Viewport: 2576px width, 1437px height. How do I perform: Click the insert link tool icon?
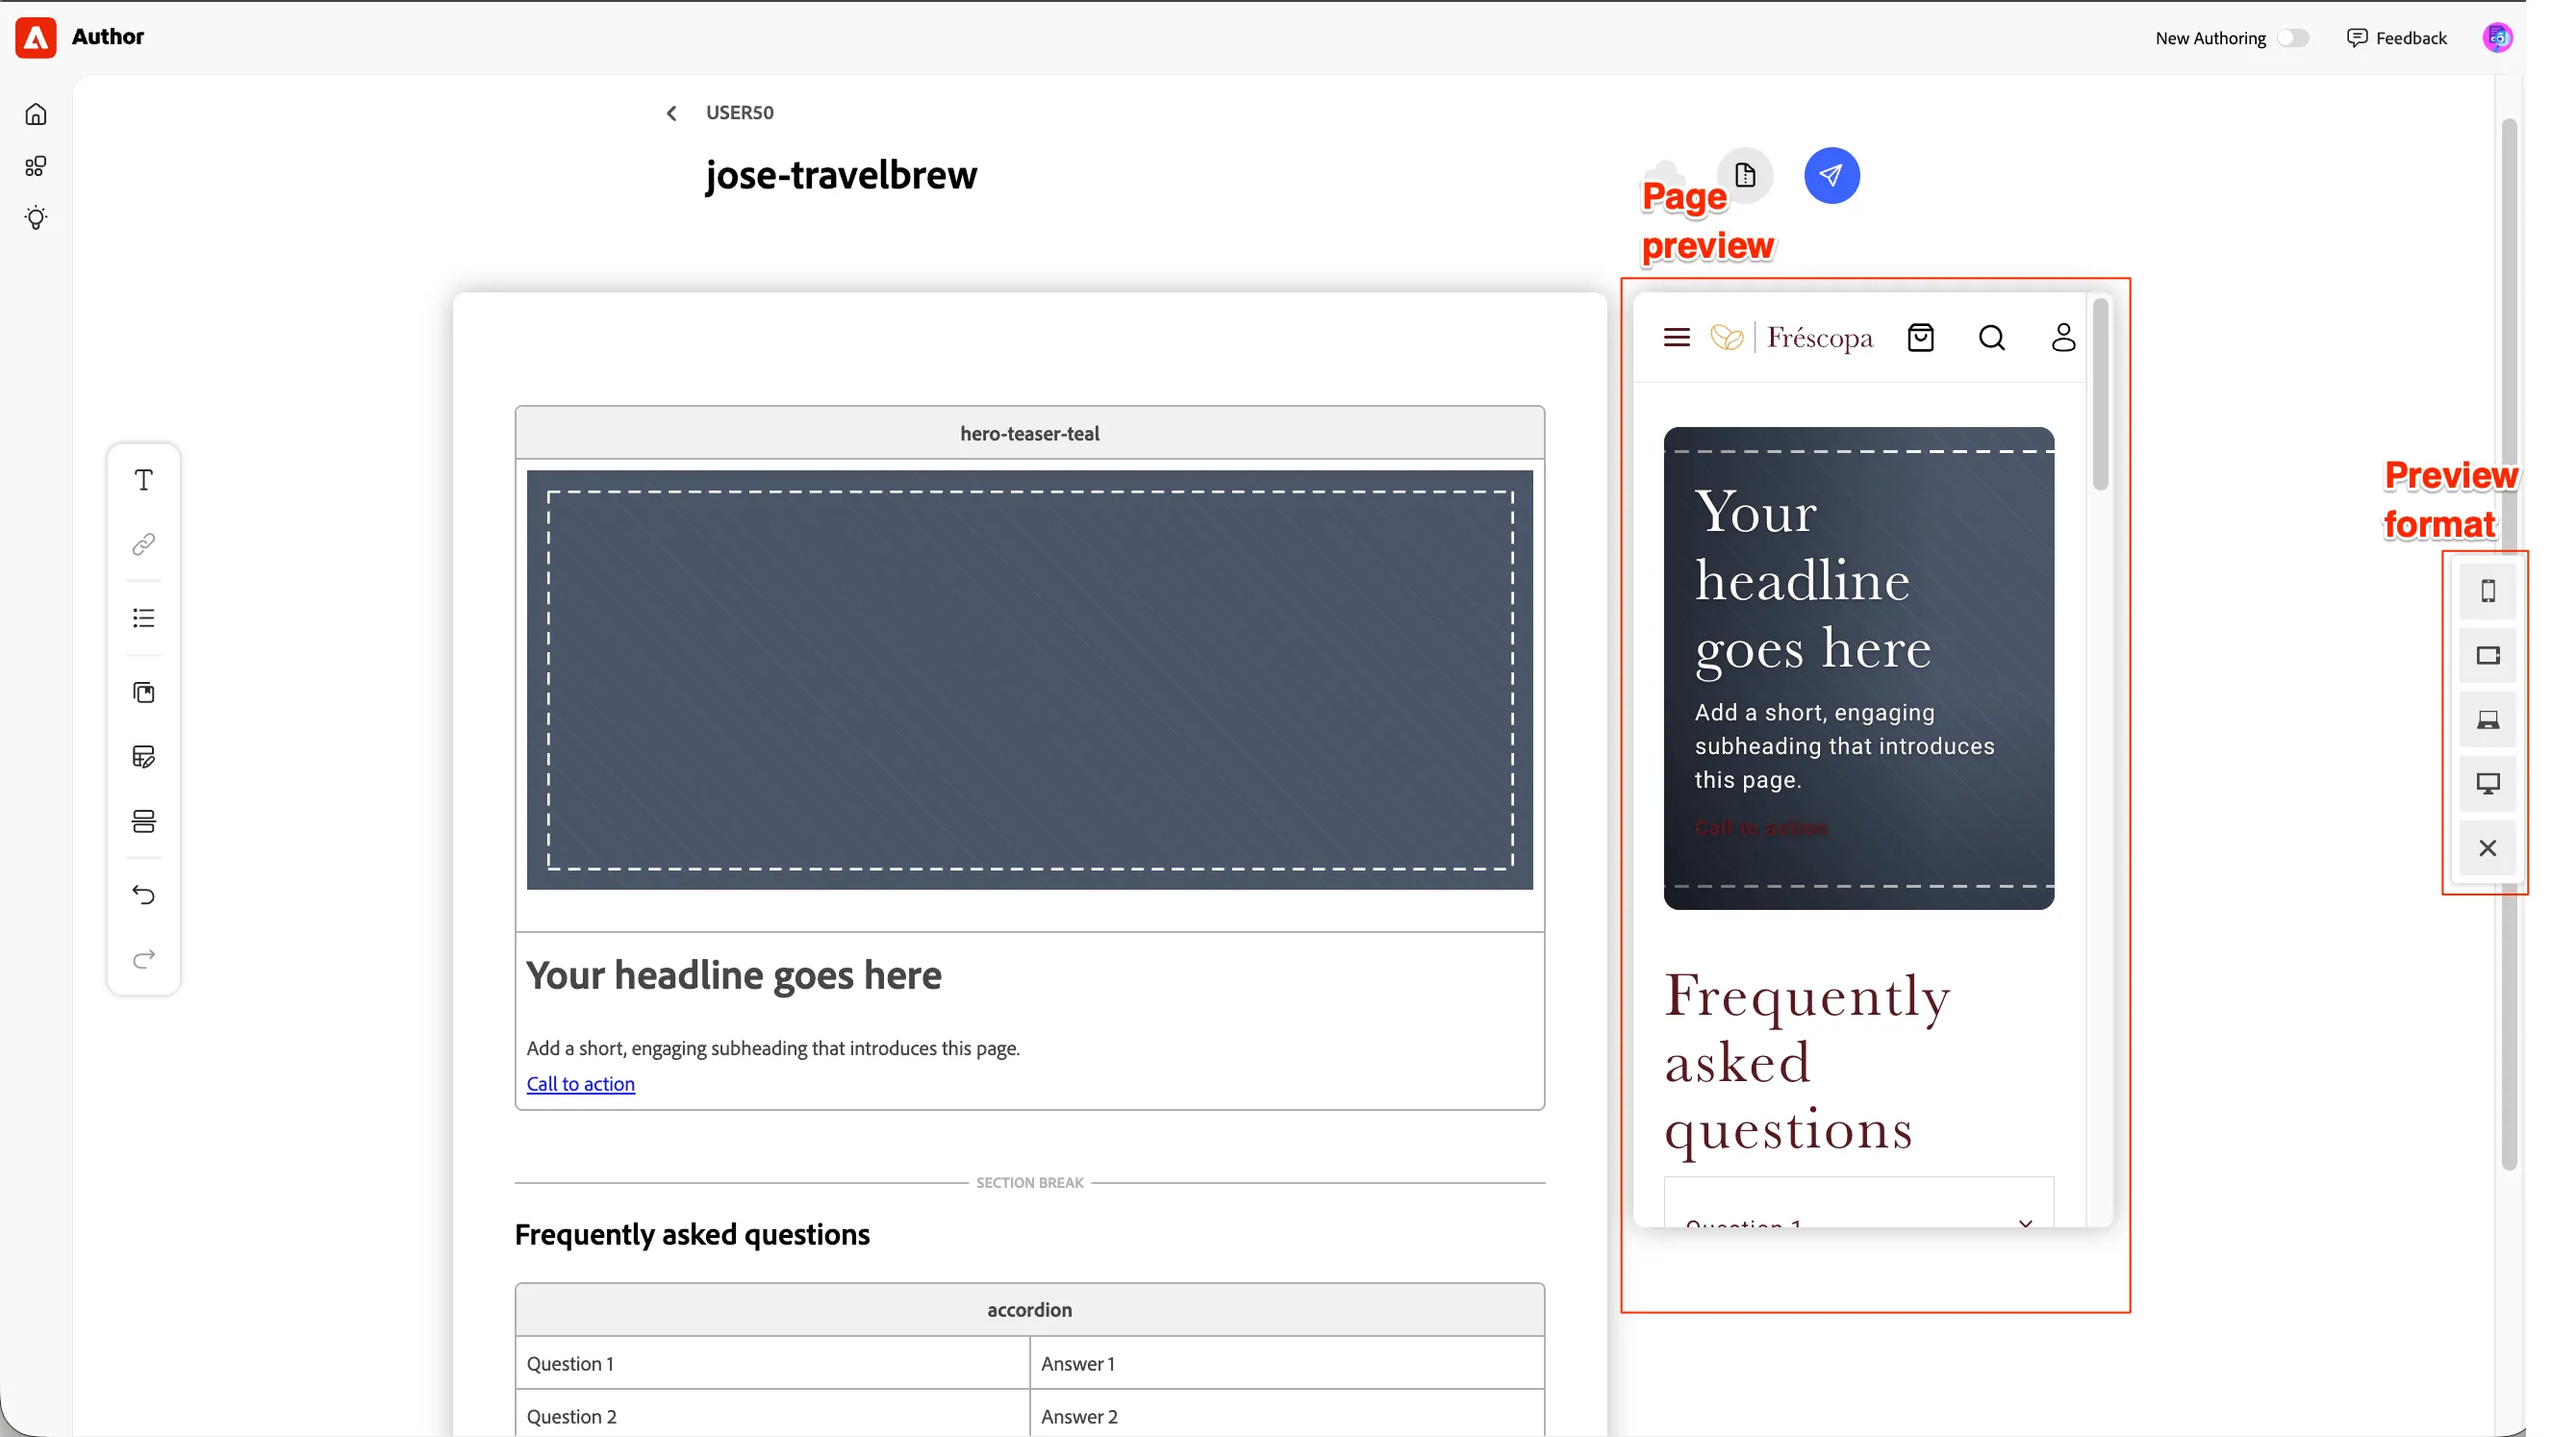click(x=144, y=545)
